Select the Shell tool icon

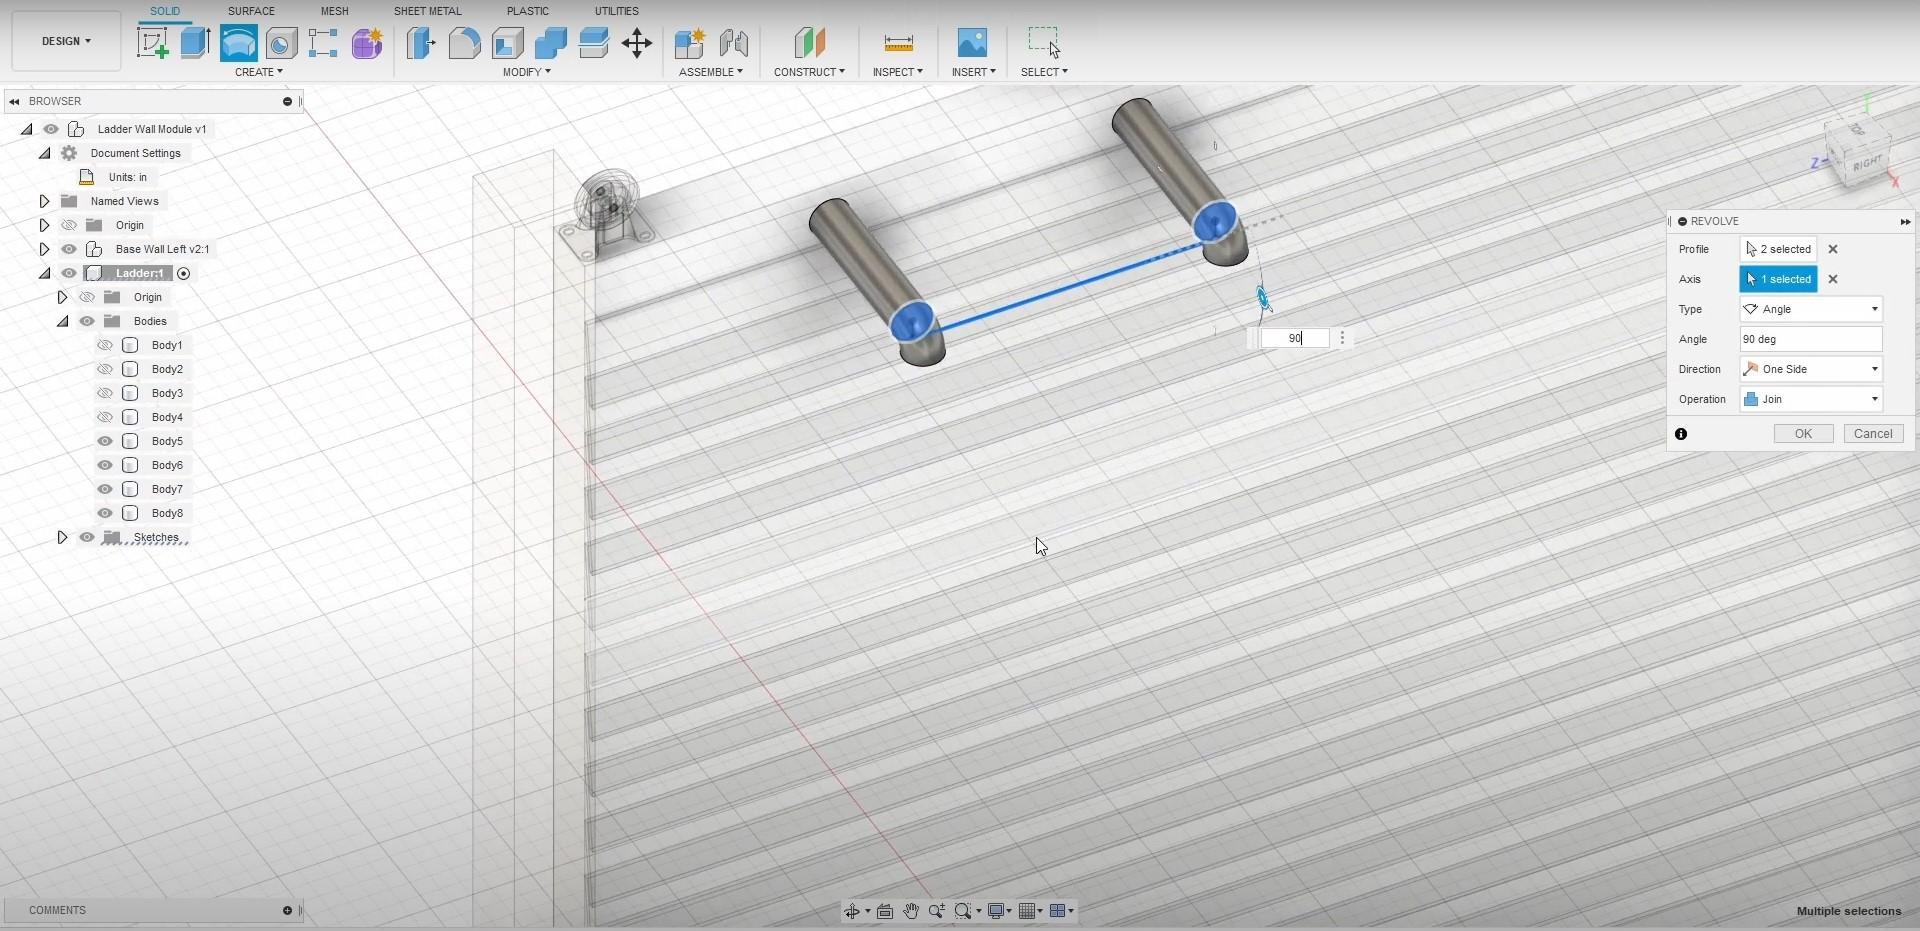click(x=507, y=43)
